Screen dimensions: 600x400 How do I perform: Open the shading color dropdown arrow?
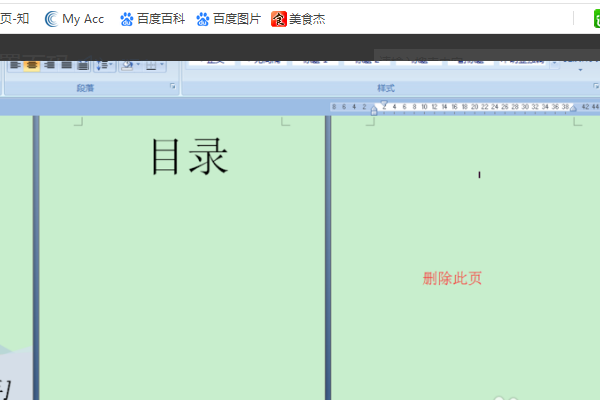coord(139,64)
